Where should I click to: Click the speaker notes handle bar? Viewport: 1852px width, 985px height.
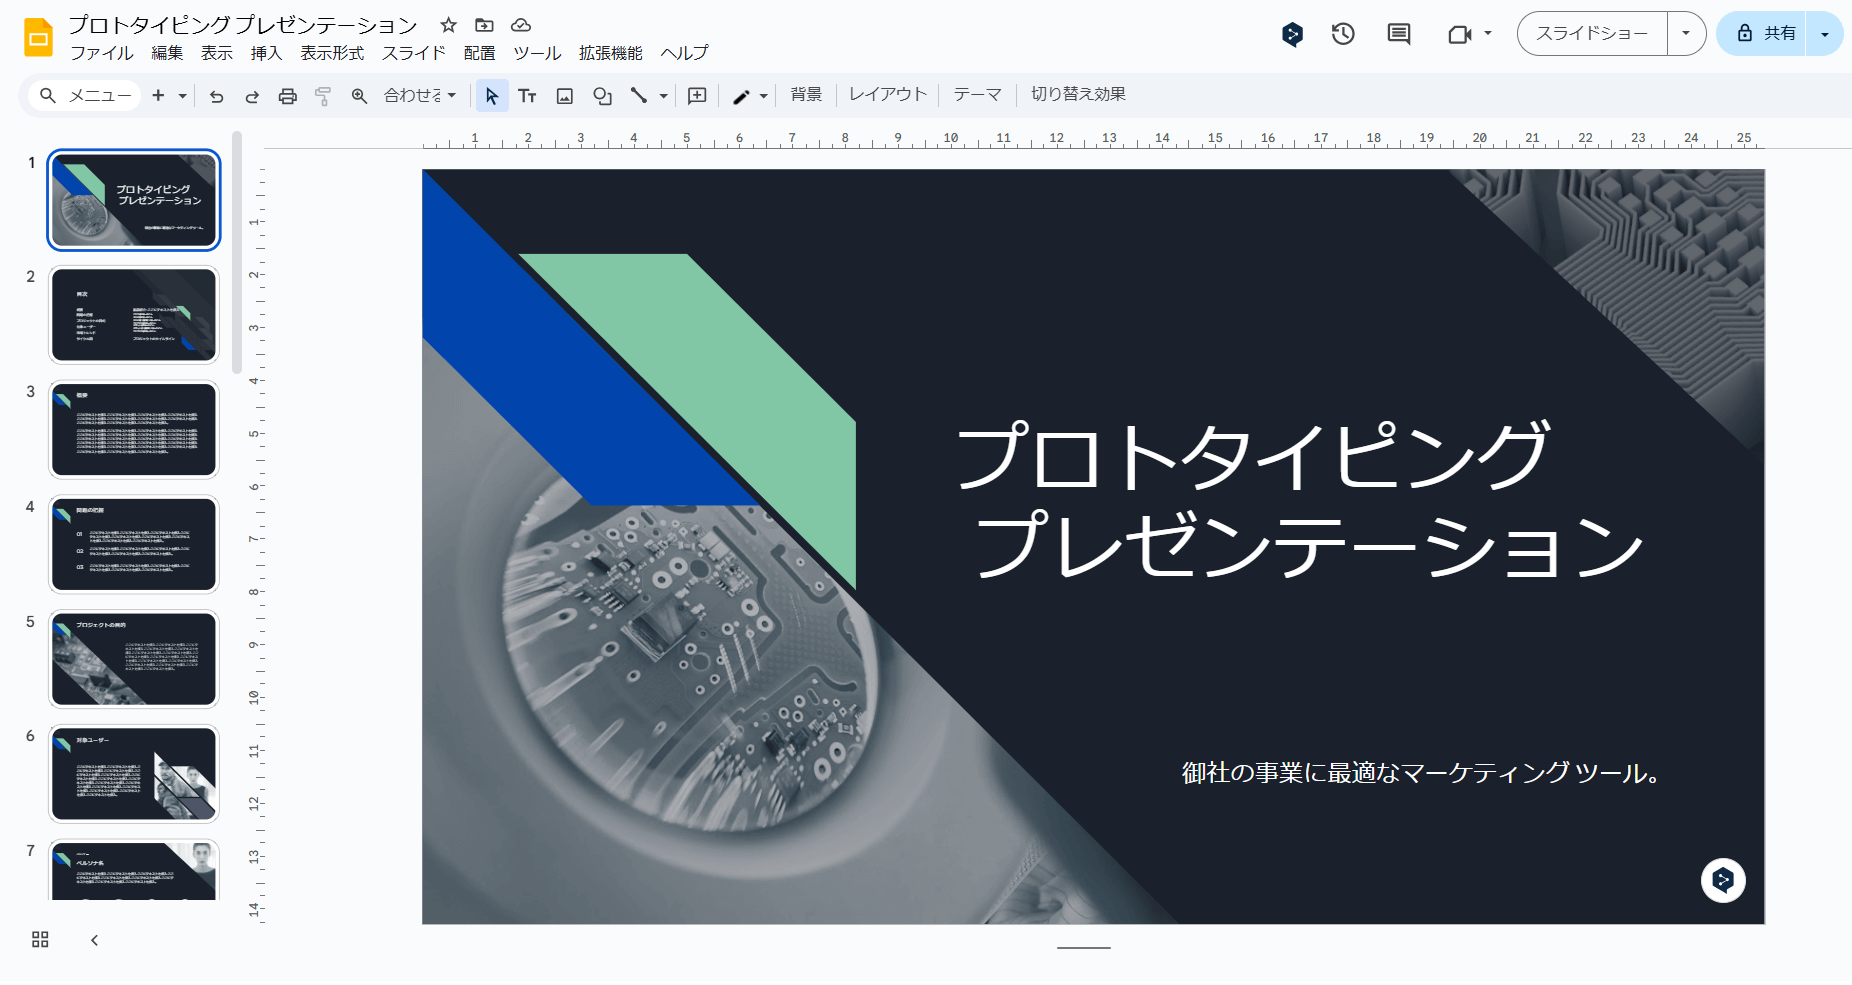(1084, 947)
